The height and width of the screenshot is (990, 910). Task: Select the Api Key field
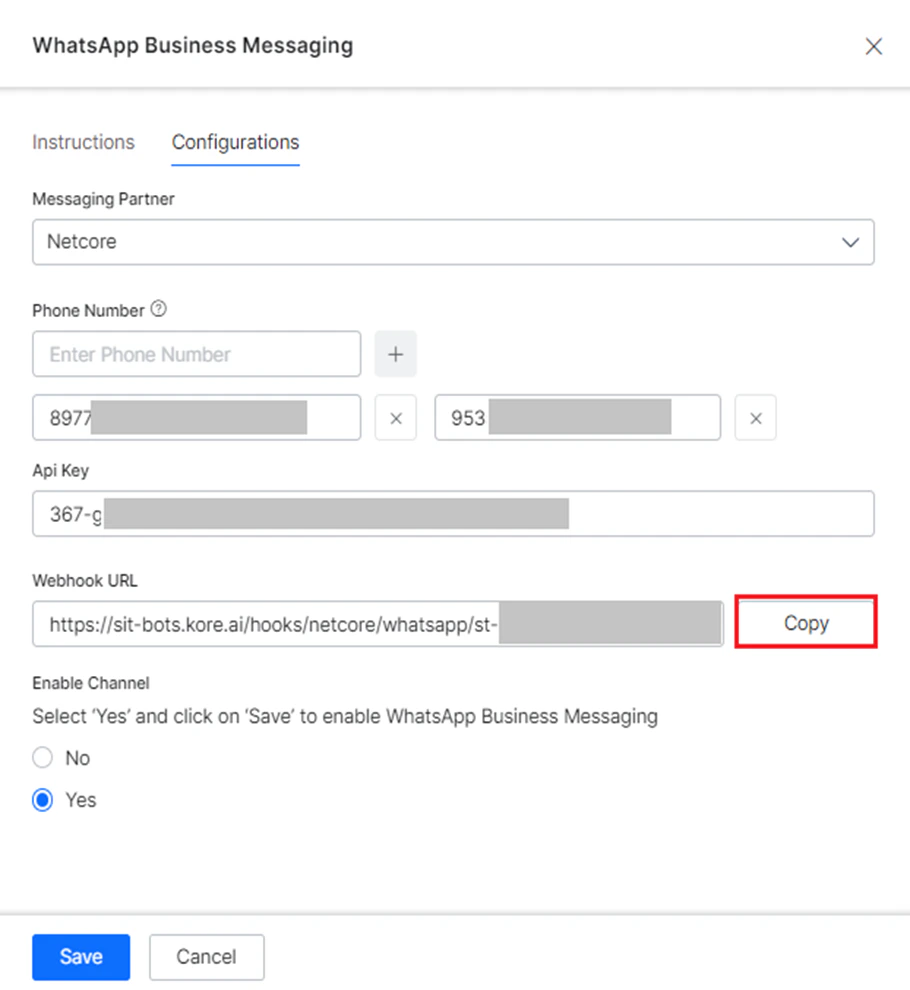[453, 513]
